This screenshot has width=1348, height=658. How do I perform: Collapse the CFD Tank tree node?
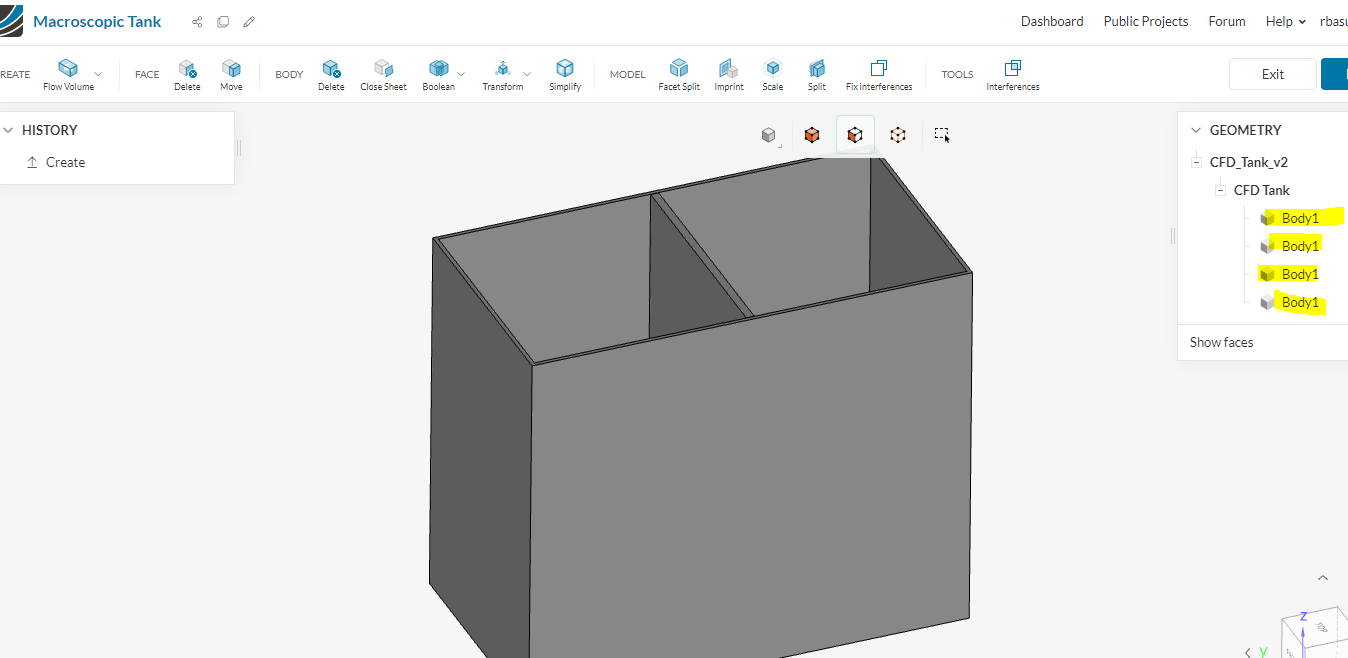(1220, 189)
